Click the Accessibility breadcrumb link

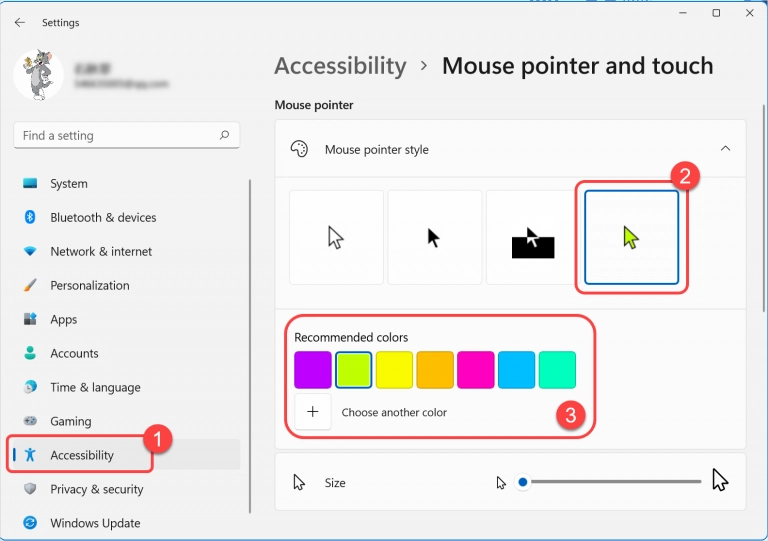point(340,66)
